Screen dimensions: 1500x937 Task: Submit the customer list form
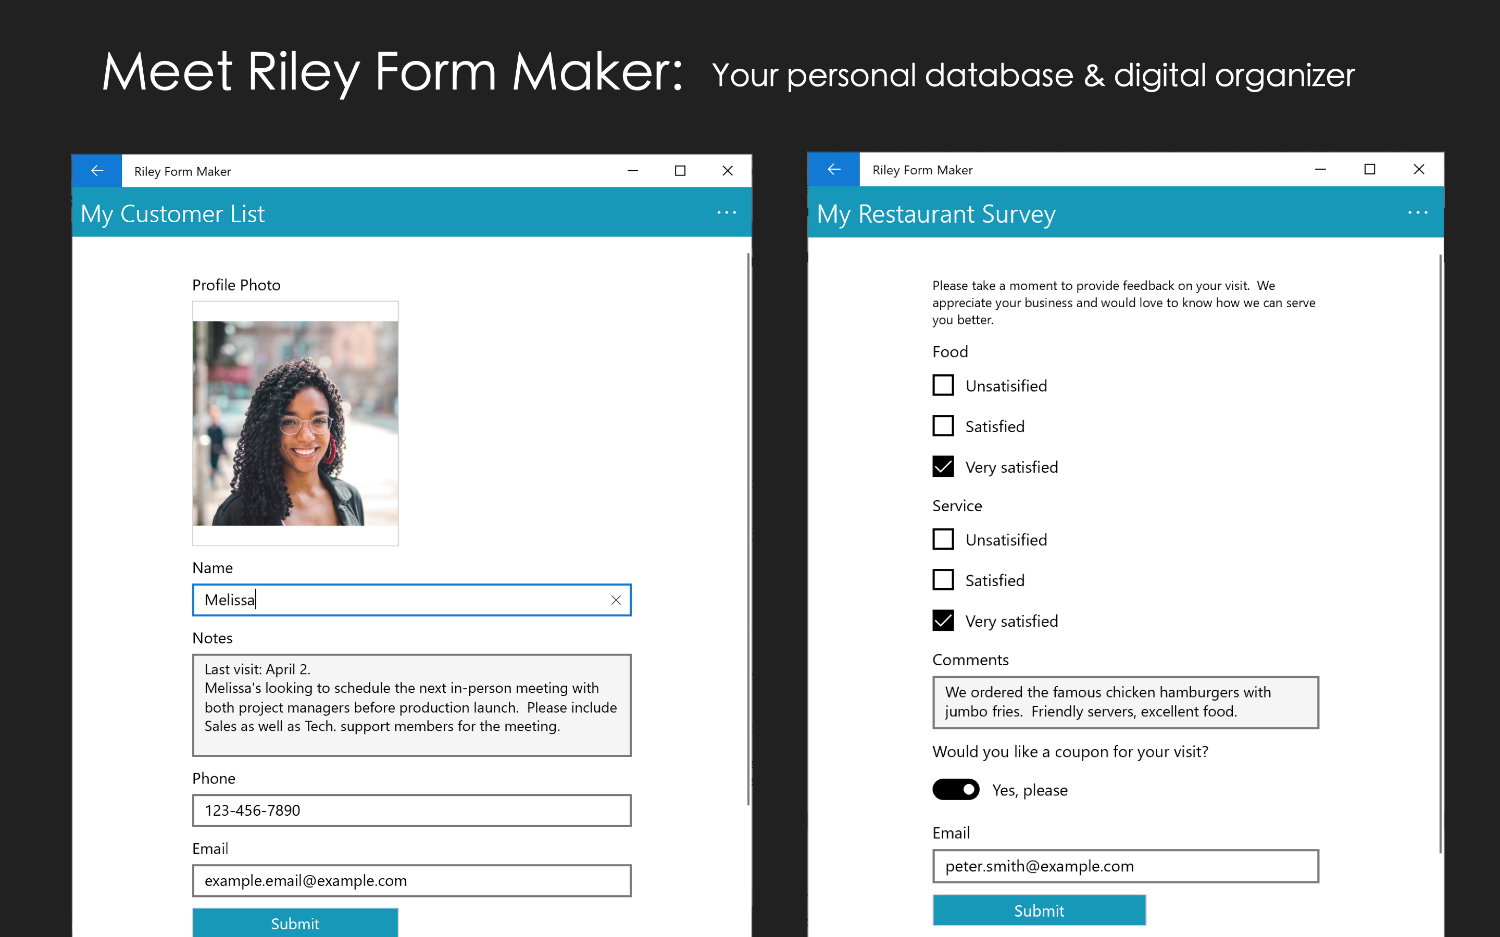295,923
